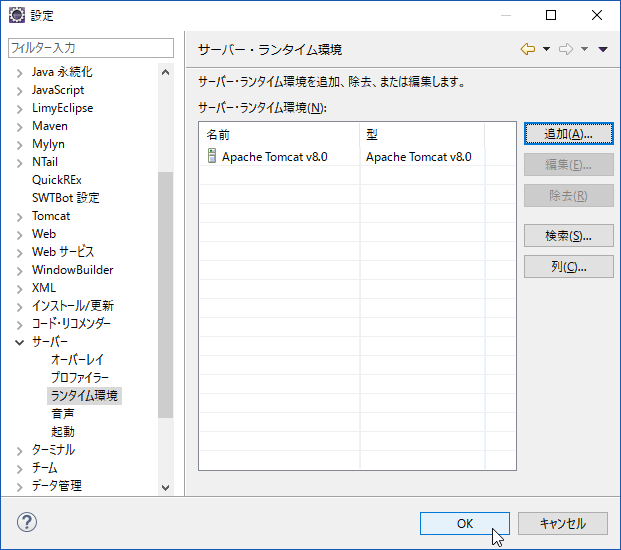Expand the Tomcat tree node
Viewport: 621px width, 550px height.
tap(19, 217)
